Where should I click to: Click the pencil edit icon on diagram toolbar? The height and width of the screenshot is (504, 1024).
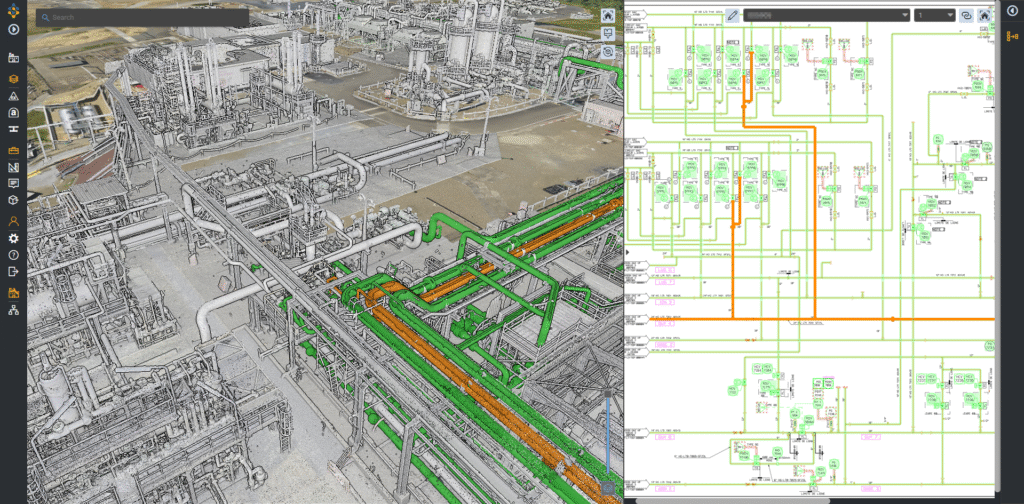point(732,15)
